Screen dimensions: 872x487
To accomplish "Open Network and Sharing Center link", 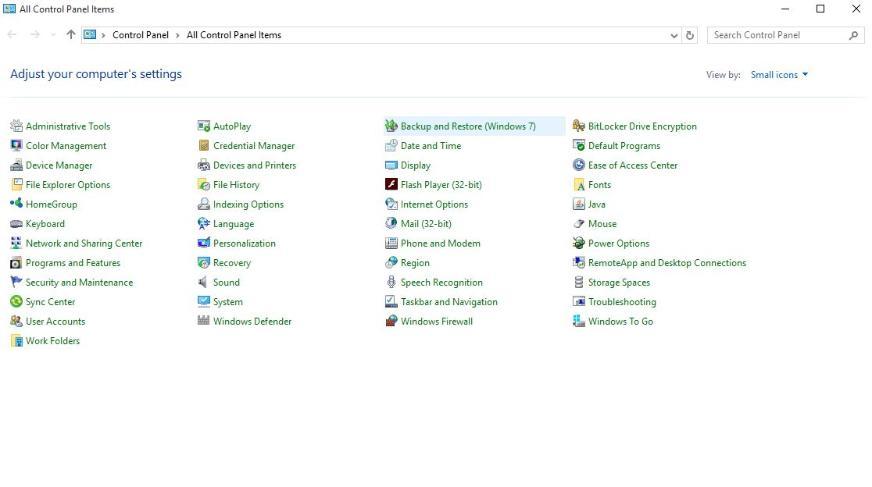I will point(84,243).
